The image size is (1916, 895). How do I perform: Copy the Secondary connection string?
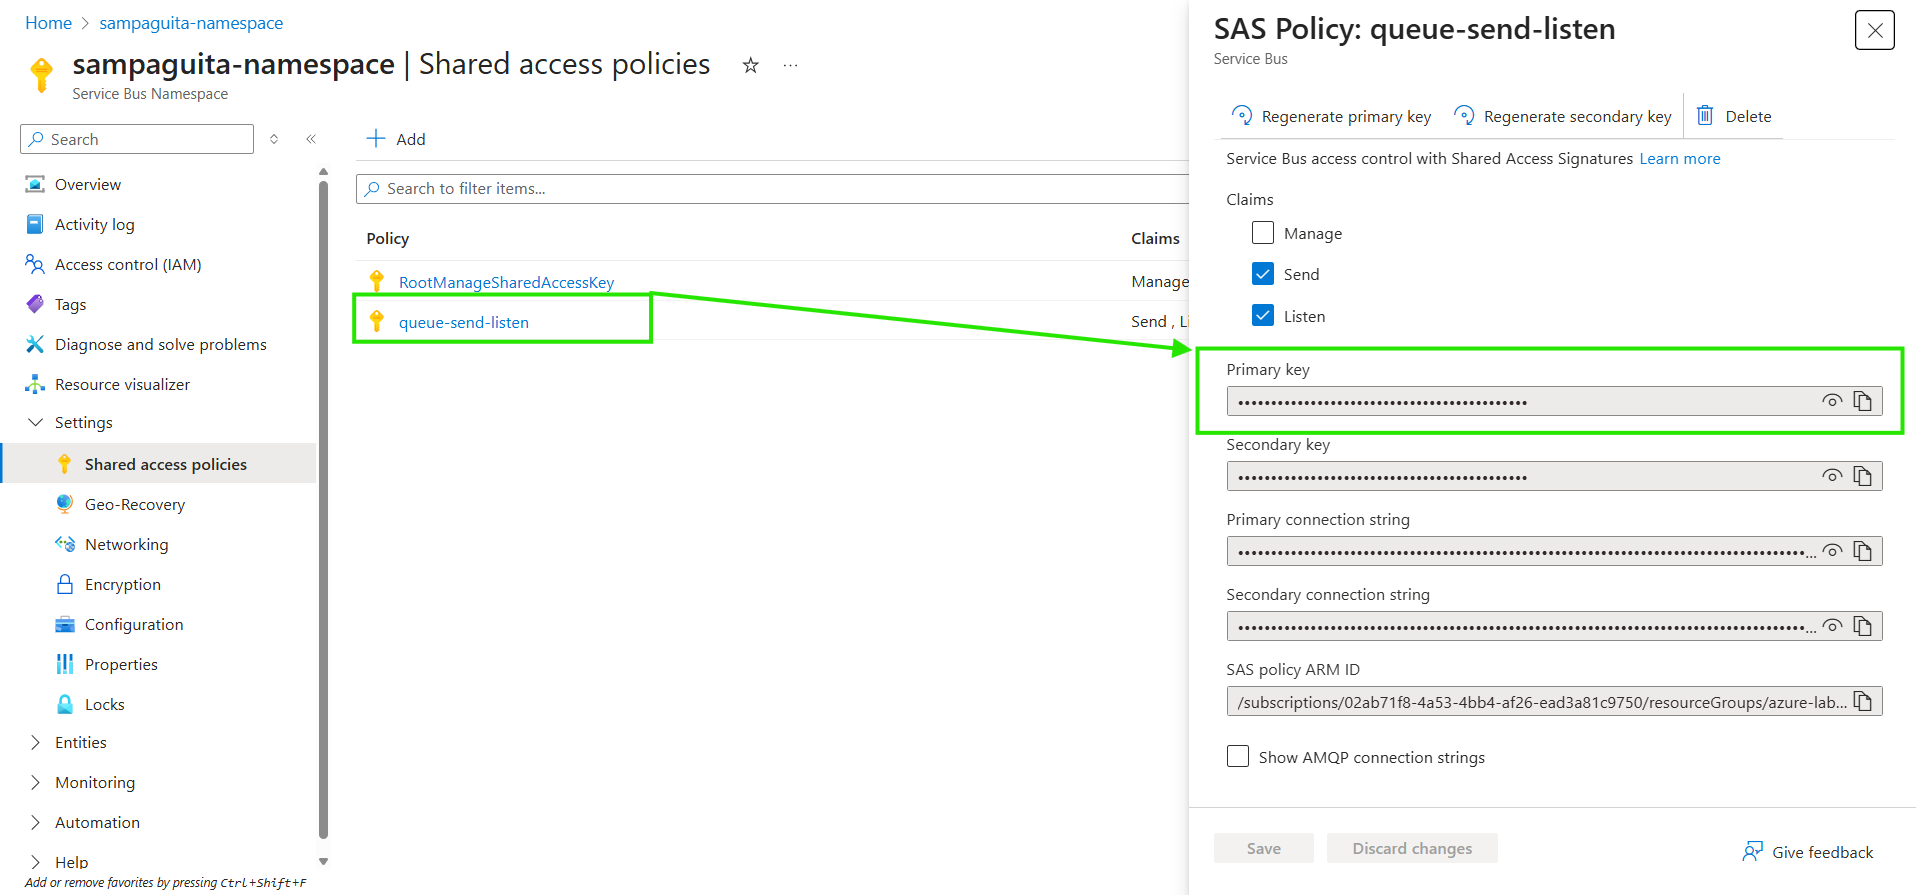point(1862,626)
